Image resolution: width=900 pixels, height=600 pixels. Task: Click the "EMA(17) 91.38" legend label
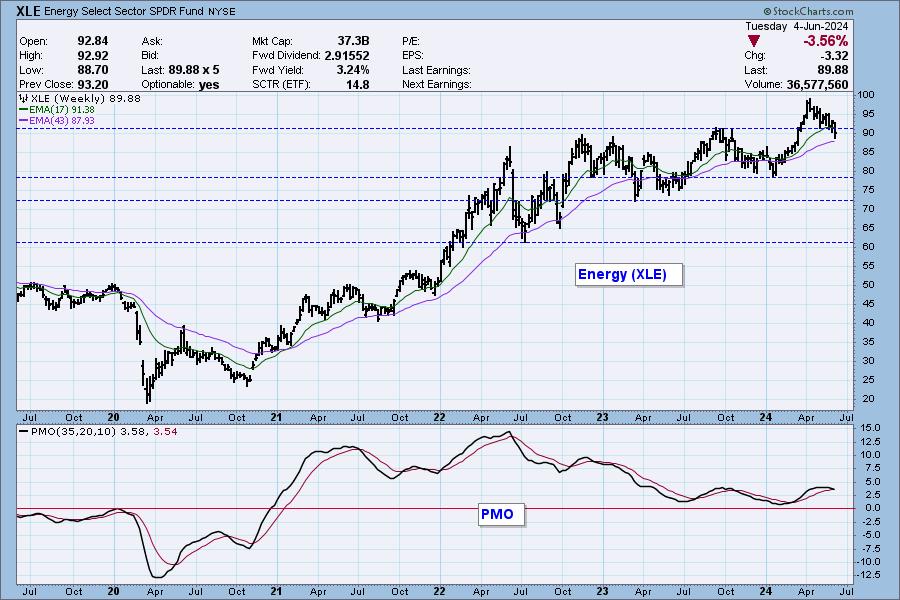click(62, 110)
